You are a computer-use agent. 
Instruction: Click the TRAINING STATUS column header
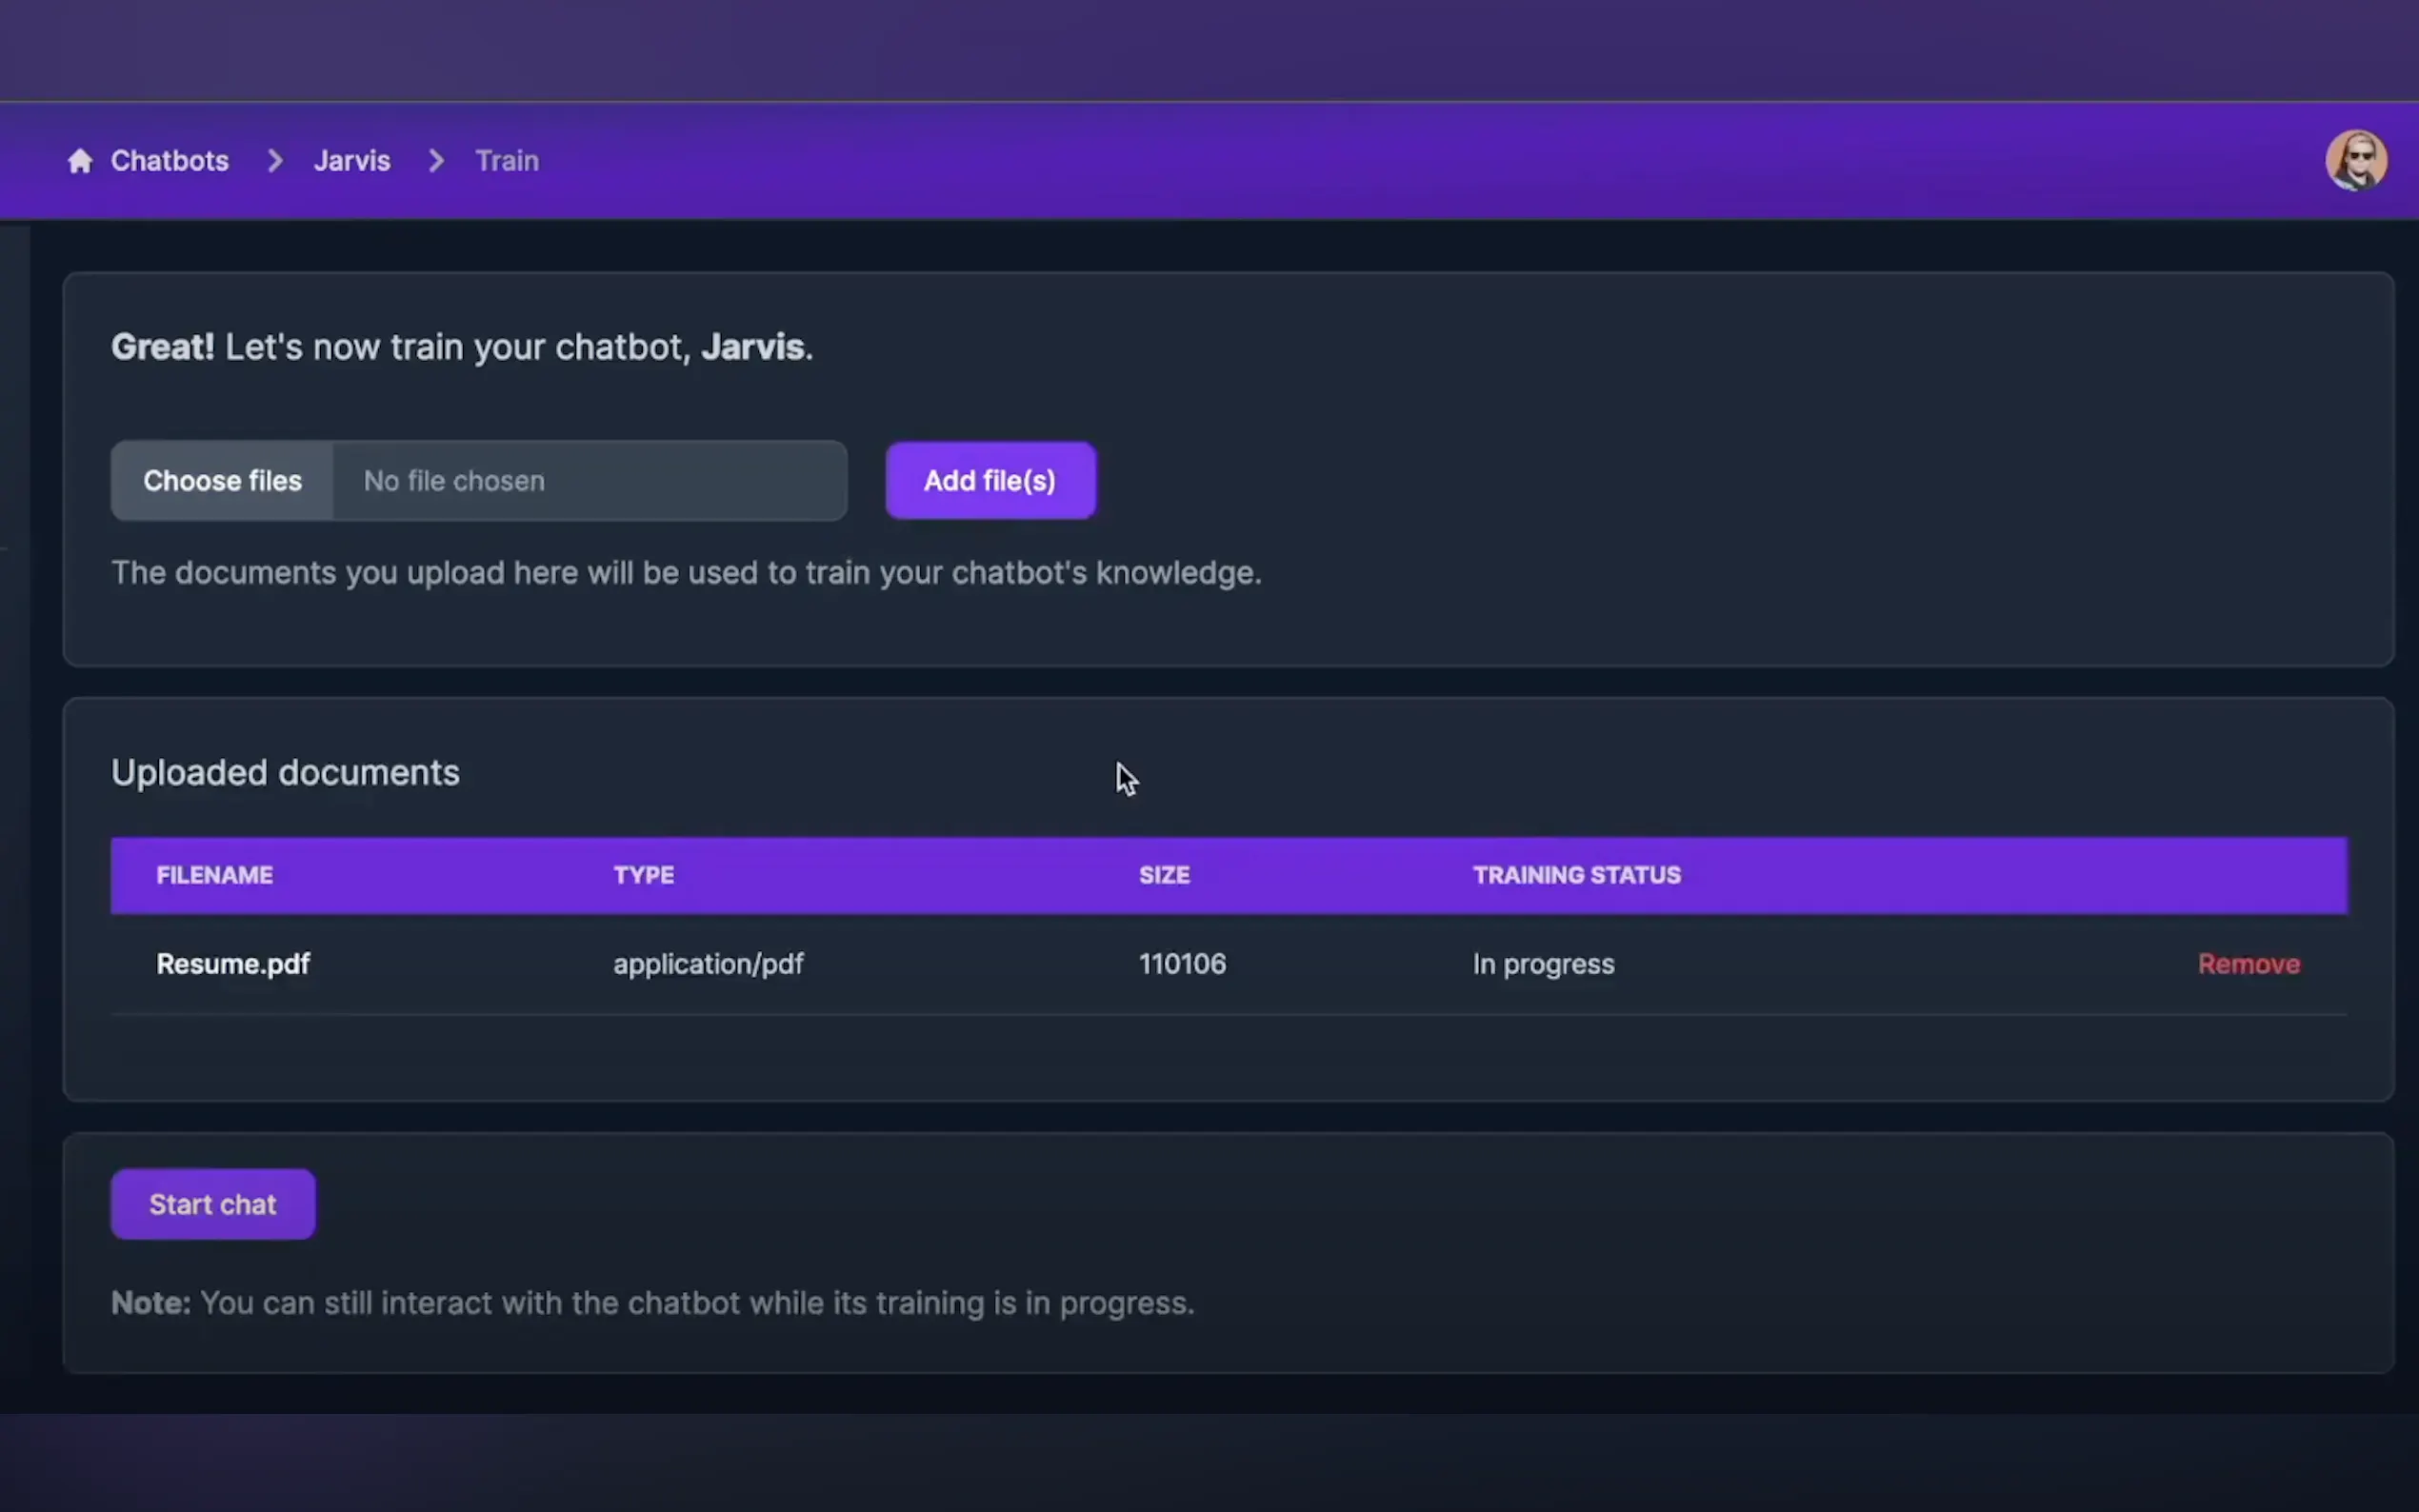[1576, 875]
